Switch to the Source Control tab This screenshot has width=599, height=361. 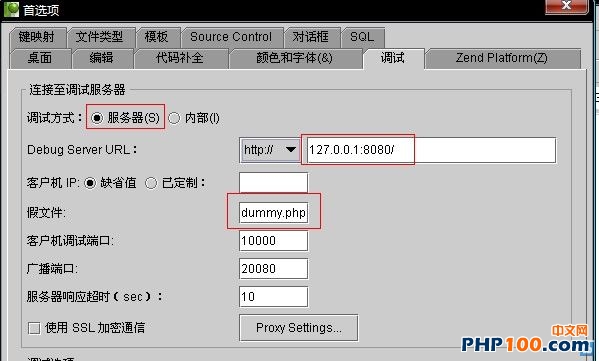click(232, 37)
